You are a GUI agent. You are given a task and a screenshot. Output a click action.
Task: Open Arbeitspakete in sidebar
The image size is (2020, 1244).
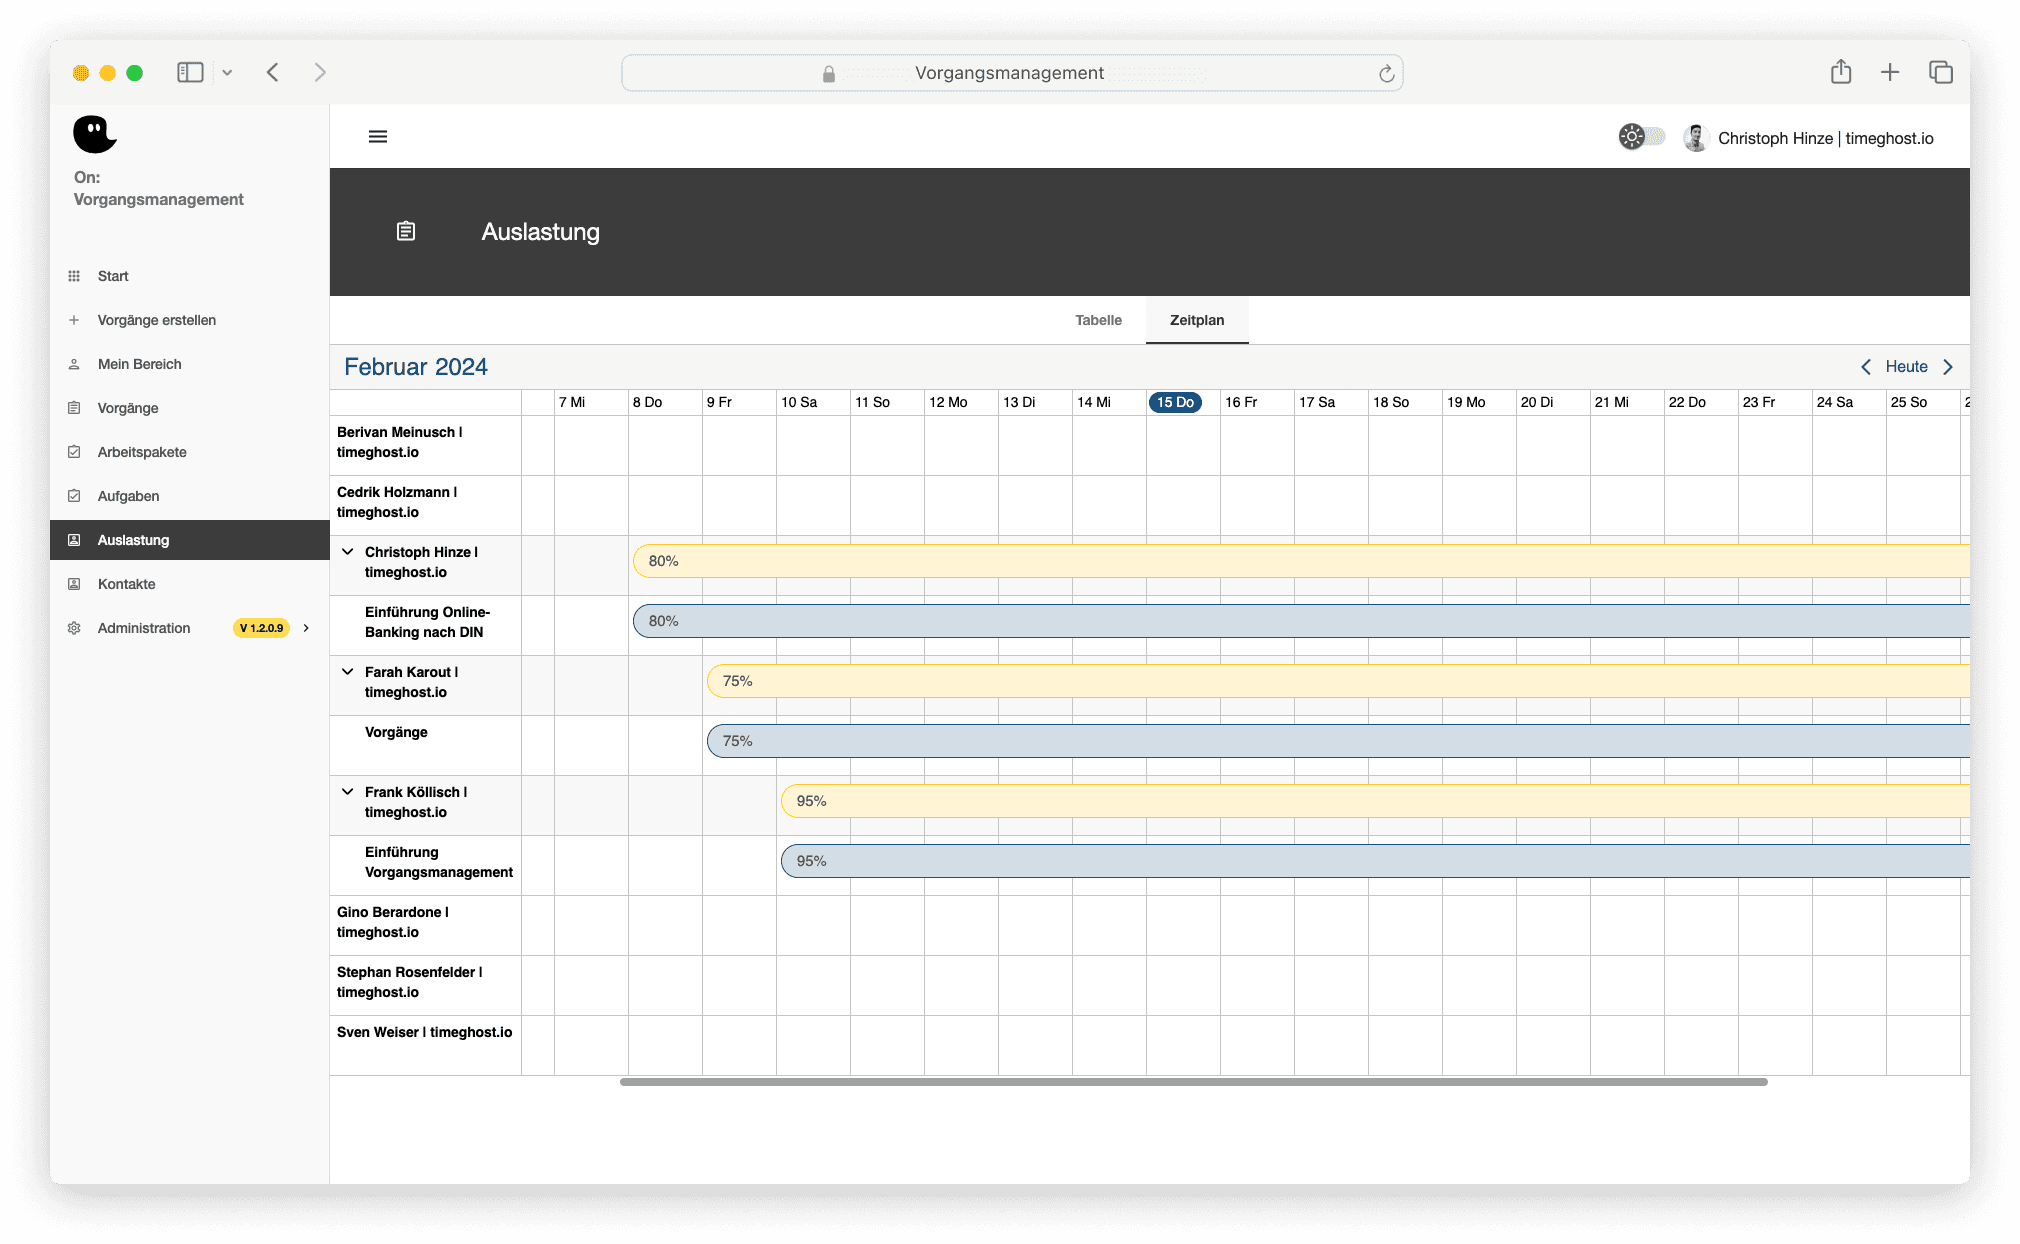point(190,452)
